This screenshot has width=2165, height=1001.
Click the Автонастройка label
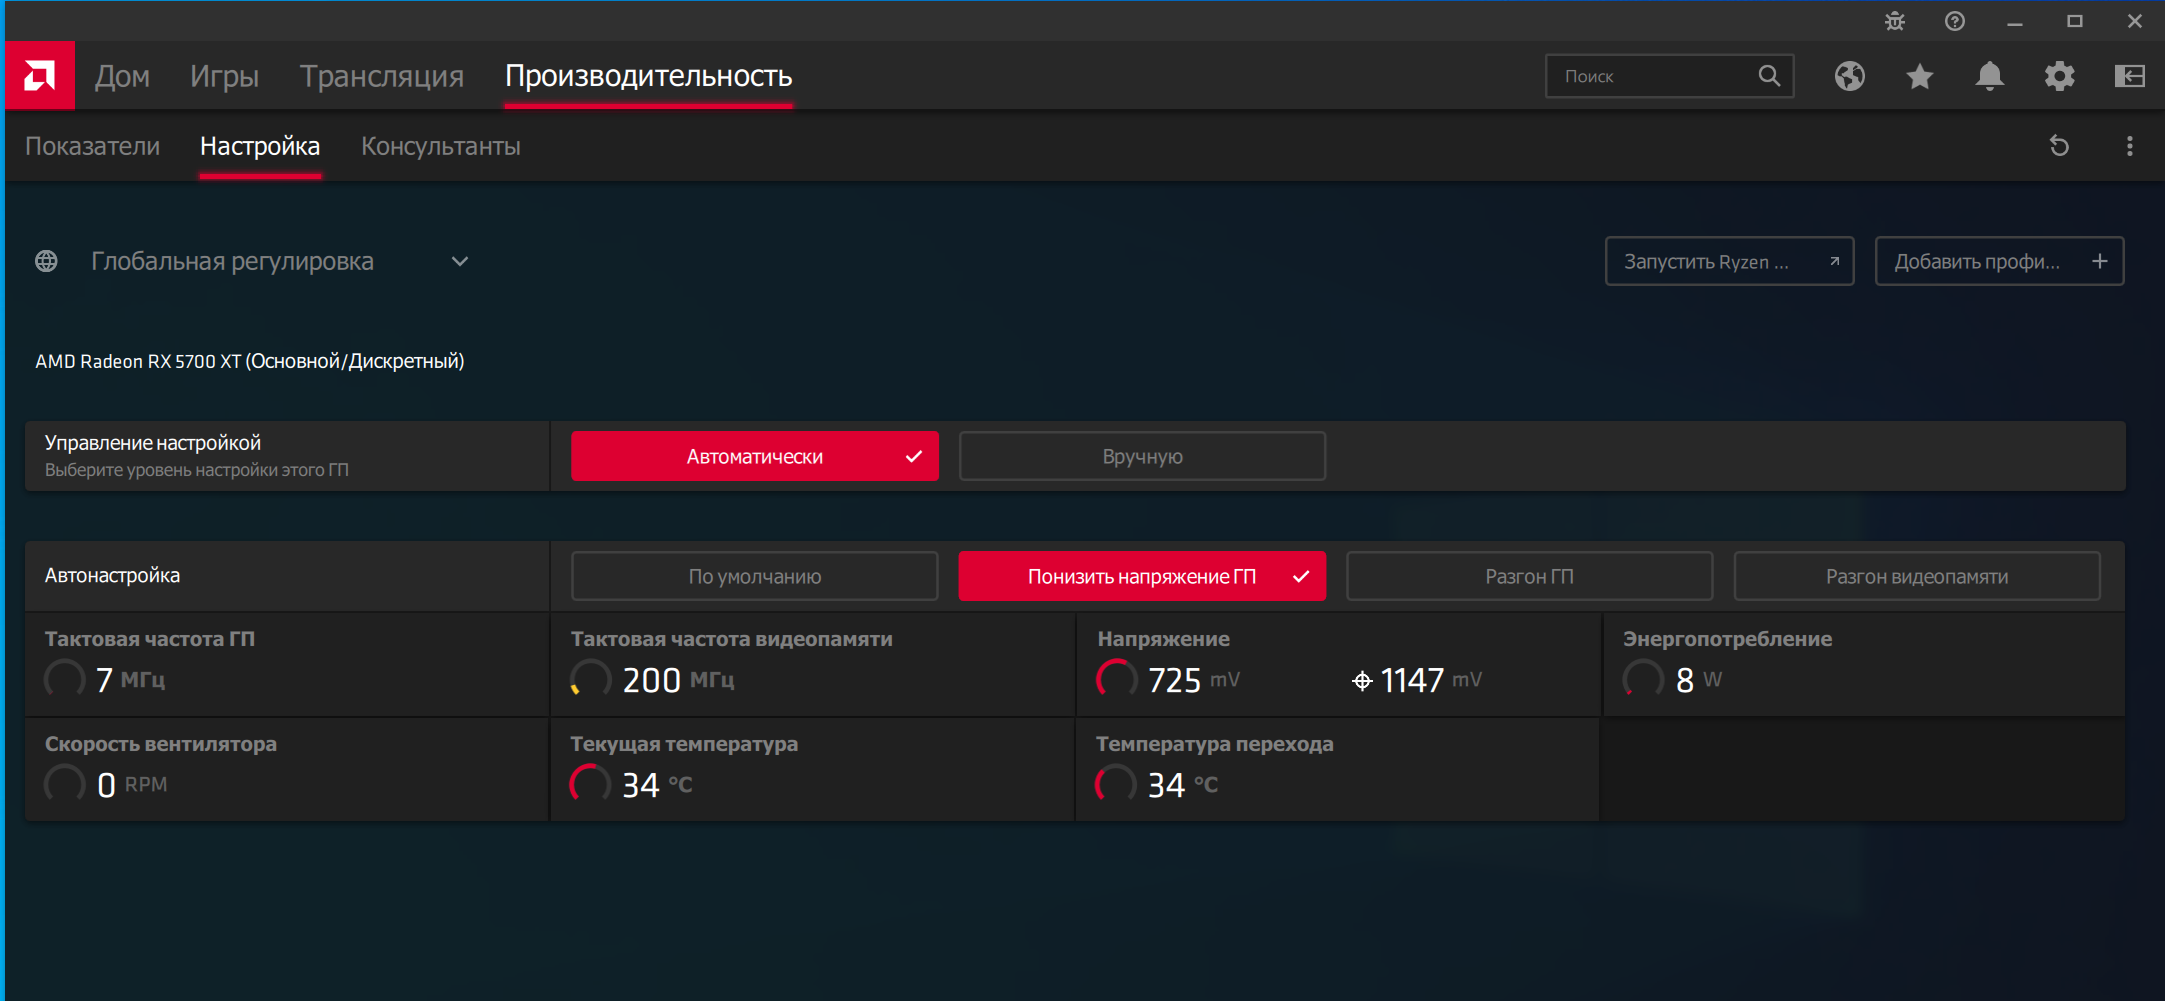click(112, 575)
